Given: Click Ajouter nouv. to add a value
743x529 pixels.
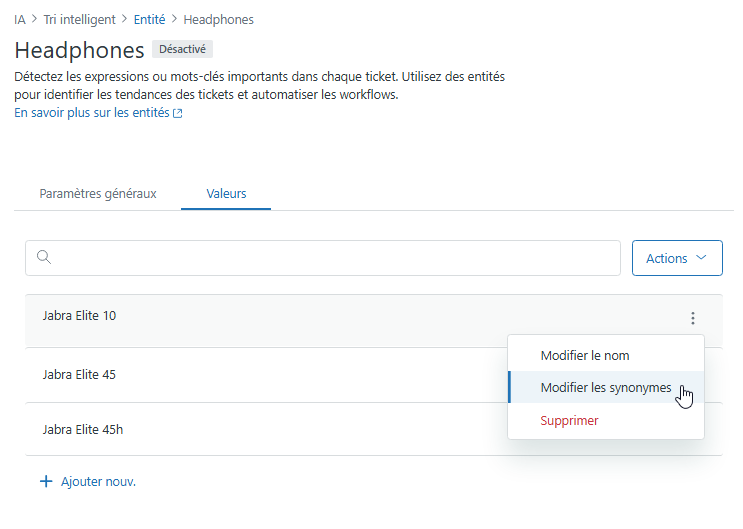Looking at the screenshot, I should pyautogui.click(x=88, y=482).
